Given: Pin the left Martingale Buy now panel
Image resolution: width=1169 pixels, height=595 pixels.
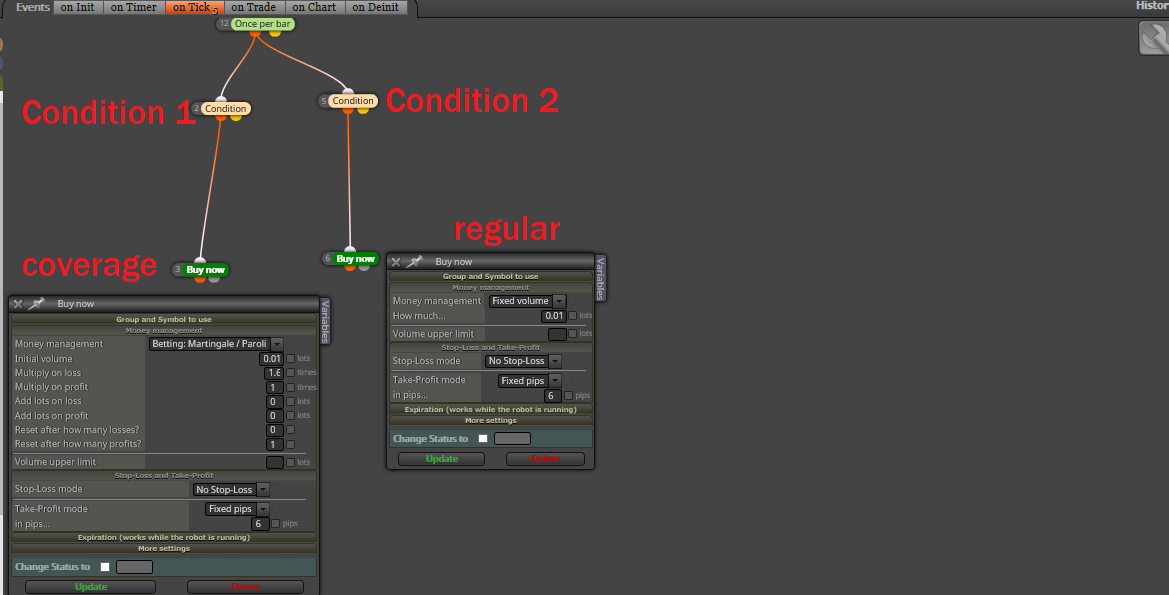Looking at the screenshot, I should pos(37,303).
